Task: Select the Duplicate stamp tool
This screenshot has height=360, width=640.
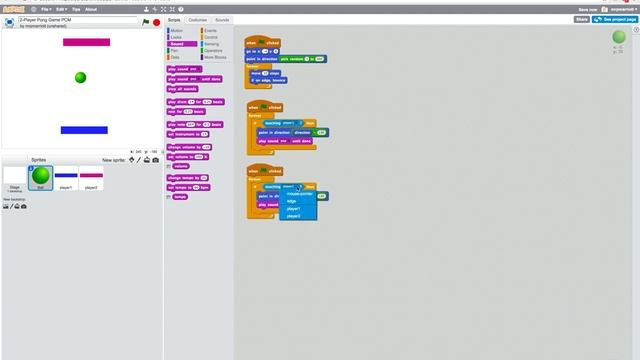Action: (x=146, y=9)
